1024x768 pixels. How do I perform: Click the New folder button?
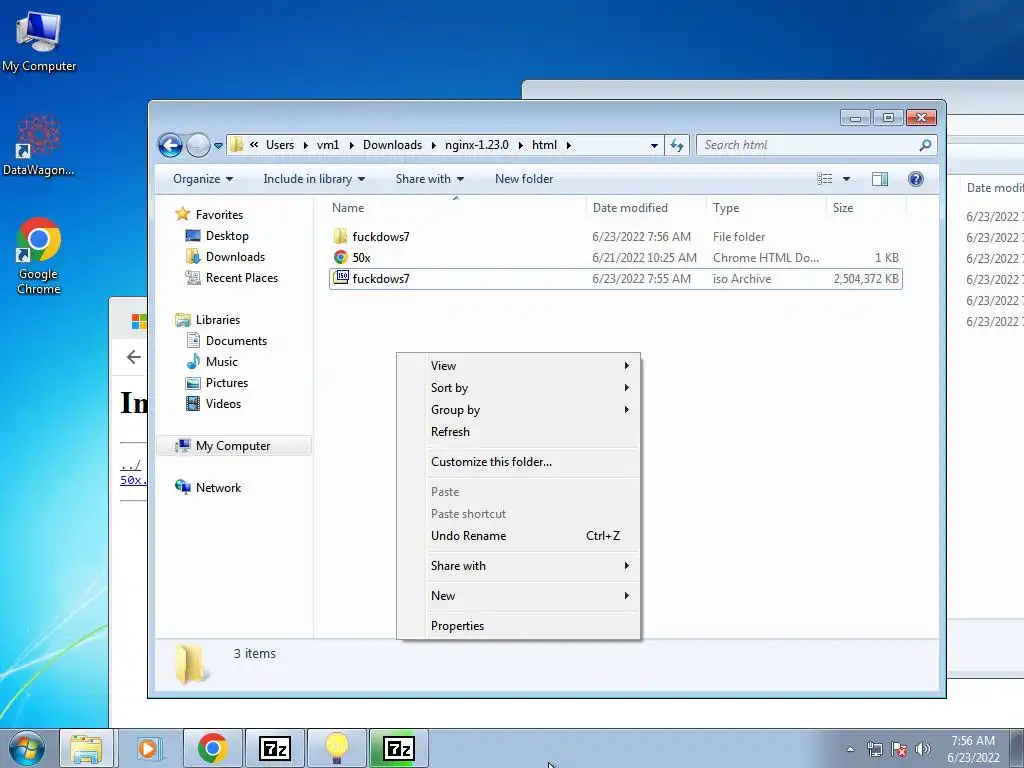[524, 179]
